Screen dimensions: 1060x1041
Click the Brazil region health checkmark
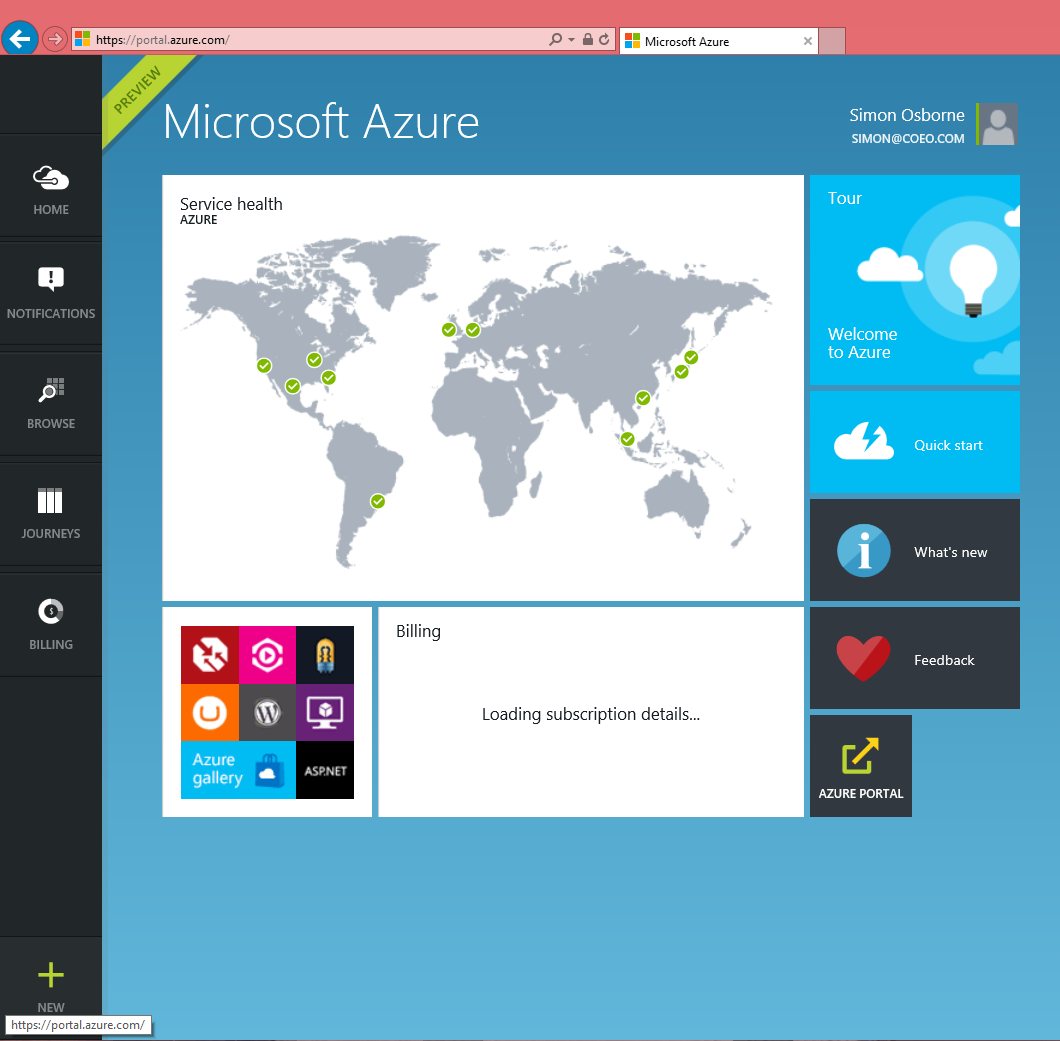tap(378, 501)
